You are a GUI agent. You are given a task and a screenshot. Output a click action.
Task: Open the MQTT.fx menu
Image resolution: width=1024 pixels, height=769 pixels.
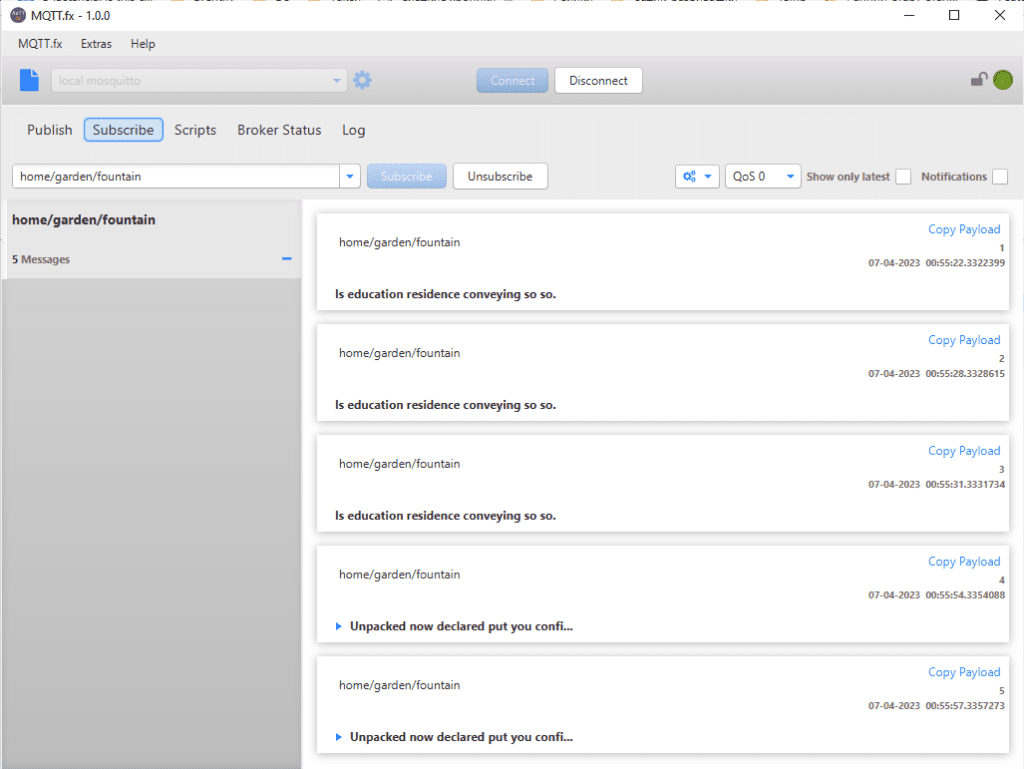(39, 44)
